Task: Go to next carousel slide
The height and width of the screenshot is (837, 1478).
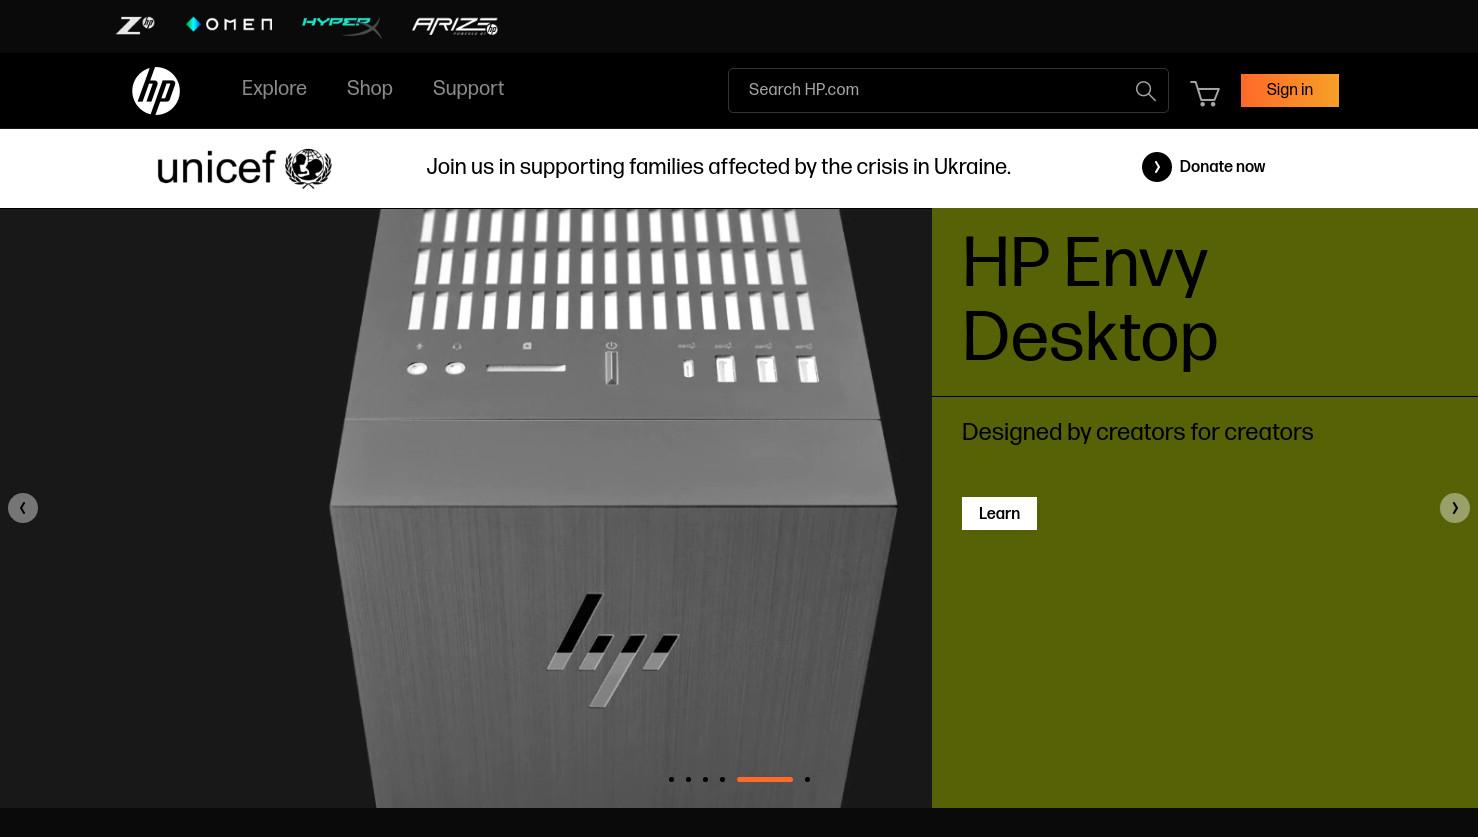Action: click(x=1455, y=508)
